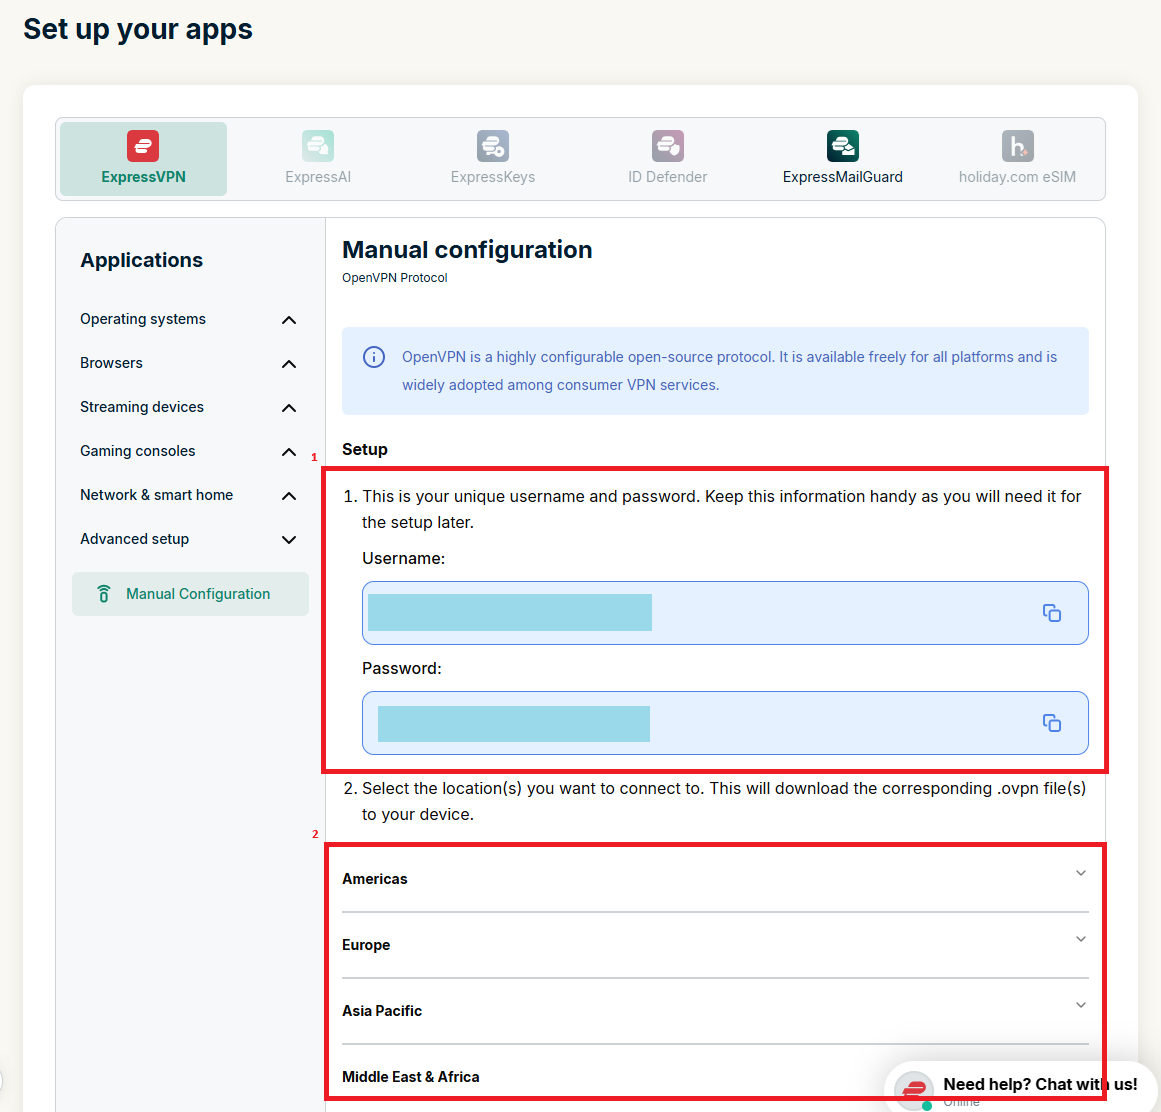
Task: Collapse the Streaming devices section
Action: click(x=289, y=408)
